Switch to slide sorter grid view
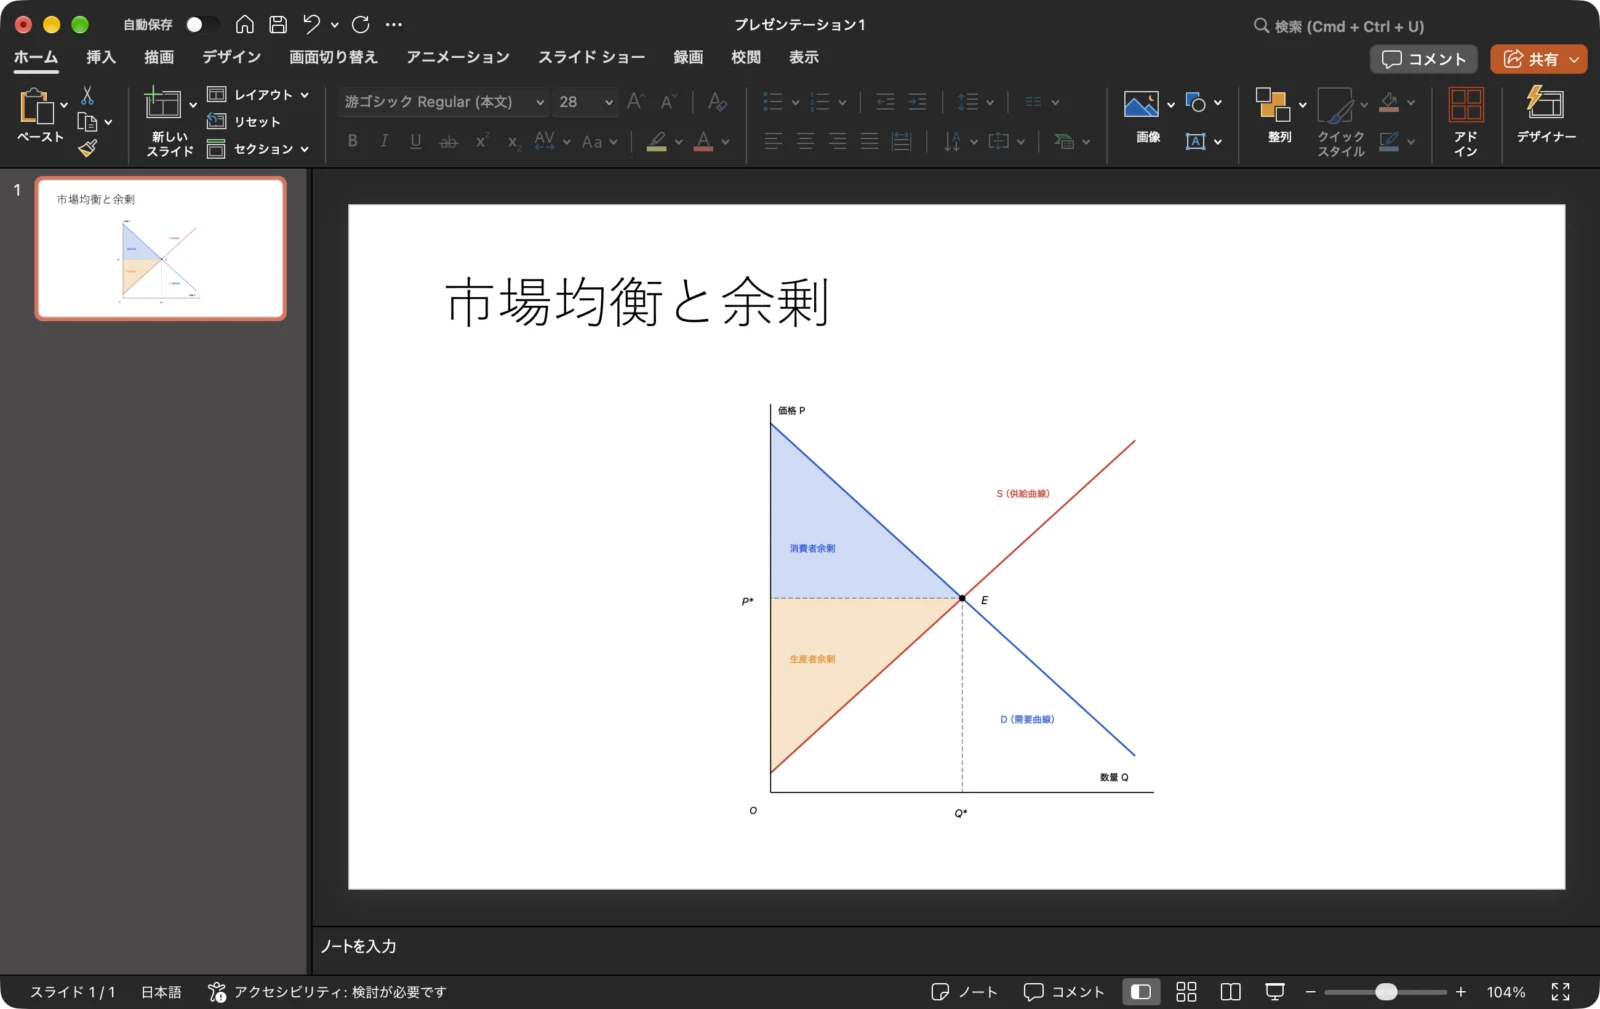Image resolution: width=1600 pixels, height=1009 pixels. click(x=1186, y=992)
